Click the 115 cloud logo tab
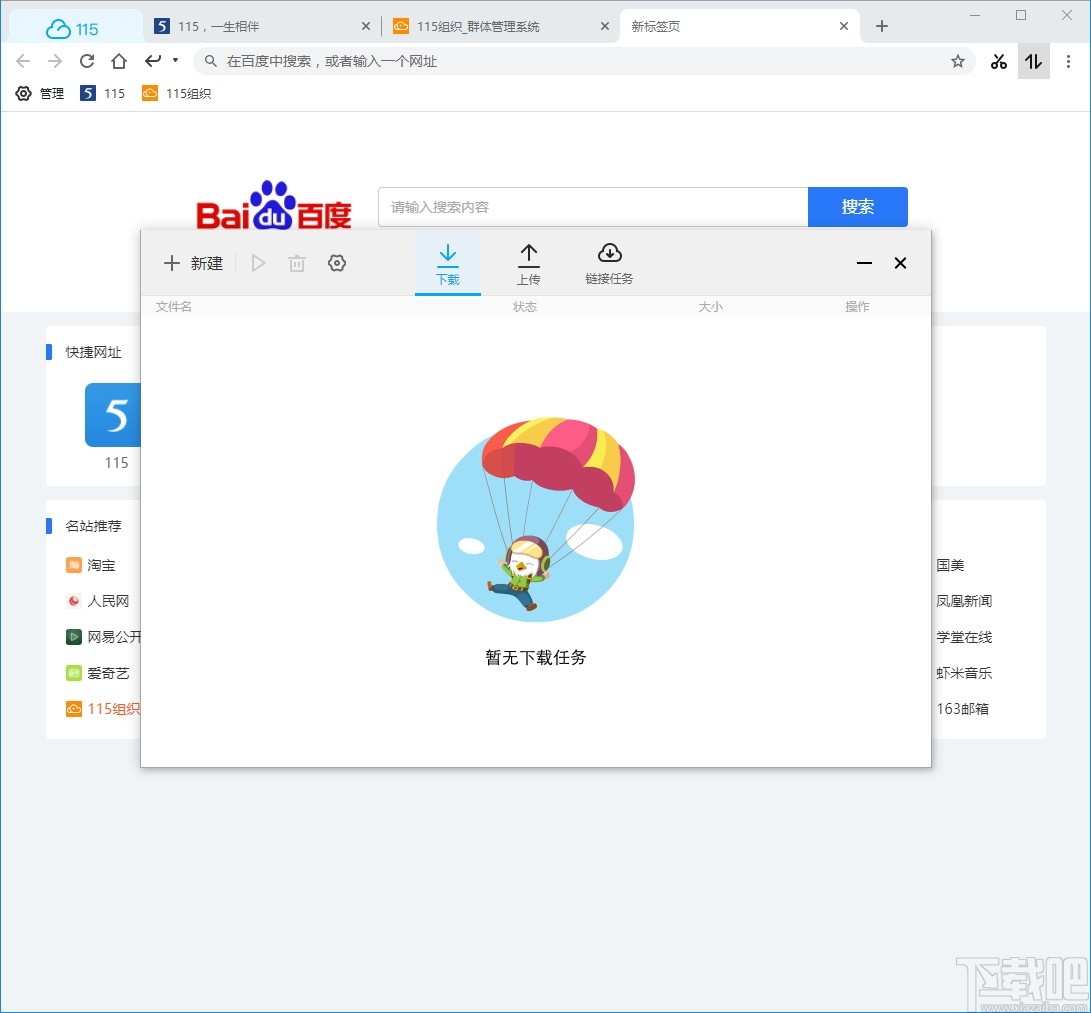This screenshot has width=1091, height=1013. point(72,28)
